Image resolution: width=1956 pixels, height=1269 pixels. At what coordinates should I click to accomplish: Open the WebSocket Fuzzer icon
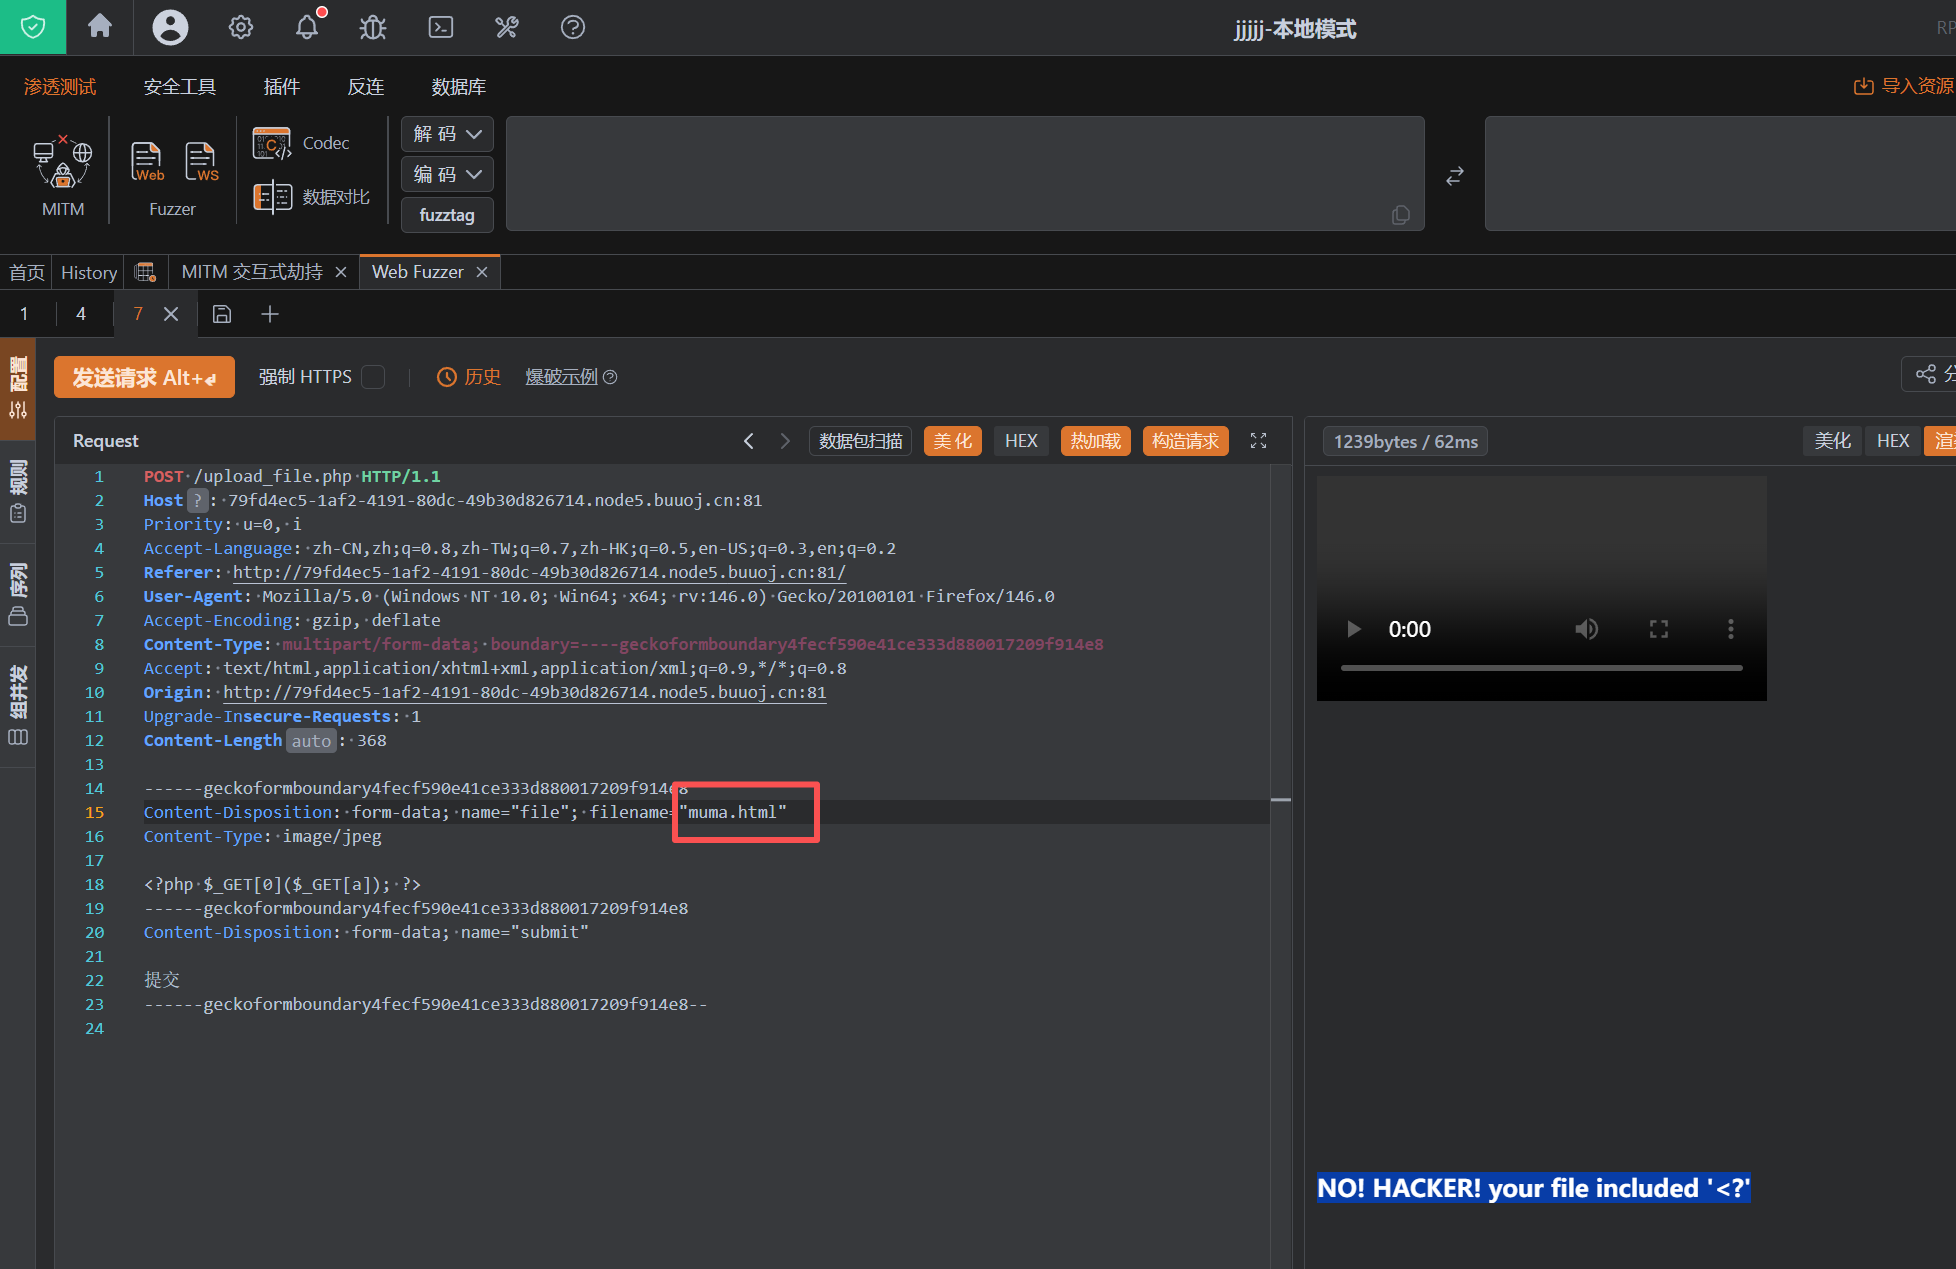point(200,161)
